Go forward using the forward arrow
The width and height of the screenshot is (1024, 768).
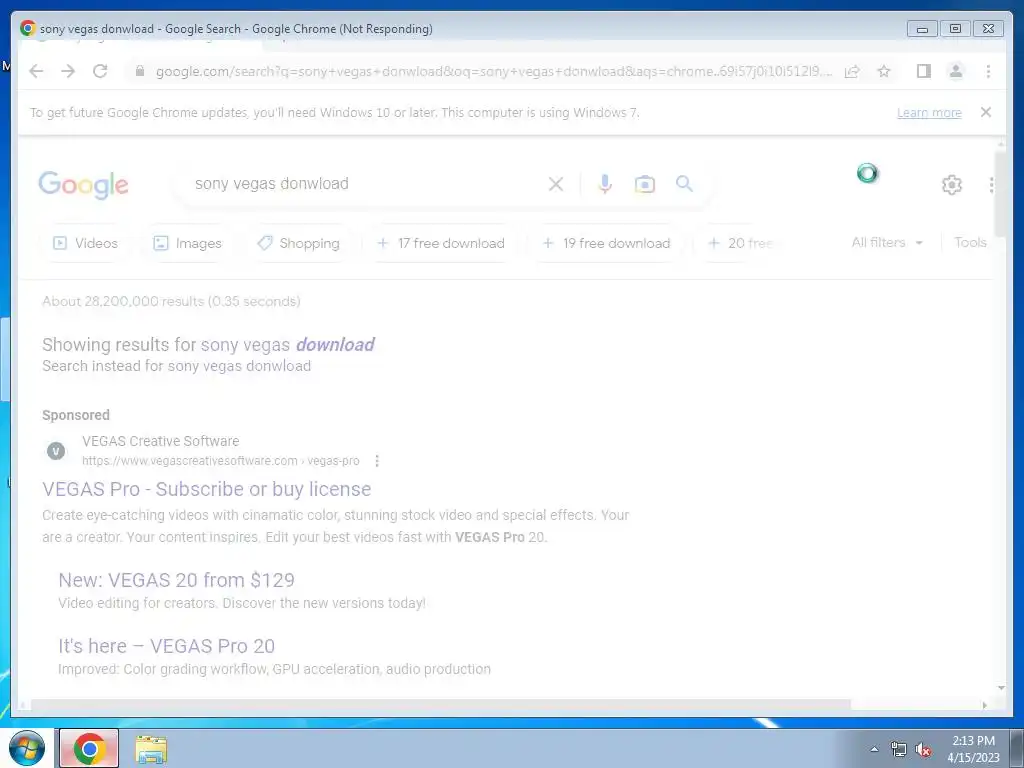coord(68,71)
